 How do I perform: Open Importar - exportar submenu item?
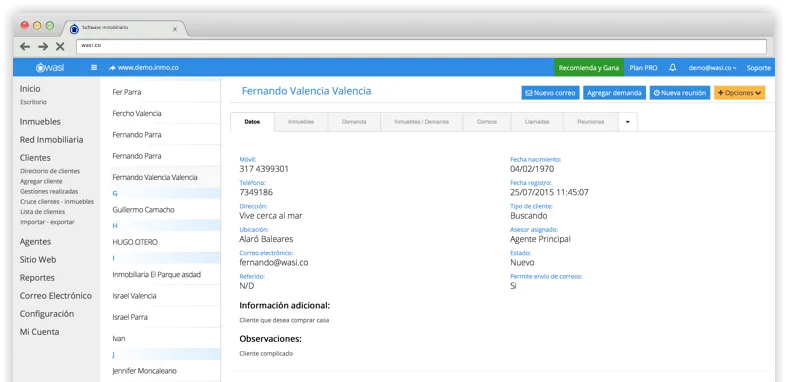pos(47,222)
